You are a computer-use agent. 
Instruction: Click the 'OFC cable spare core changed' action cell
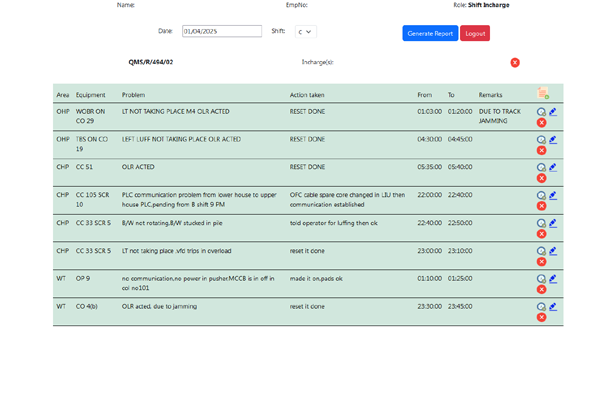(x=347, y=199)
